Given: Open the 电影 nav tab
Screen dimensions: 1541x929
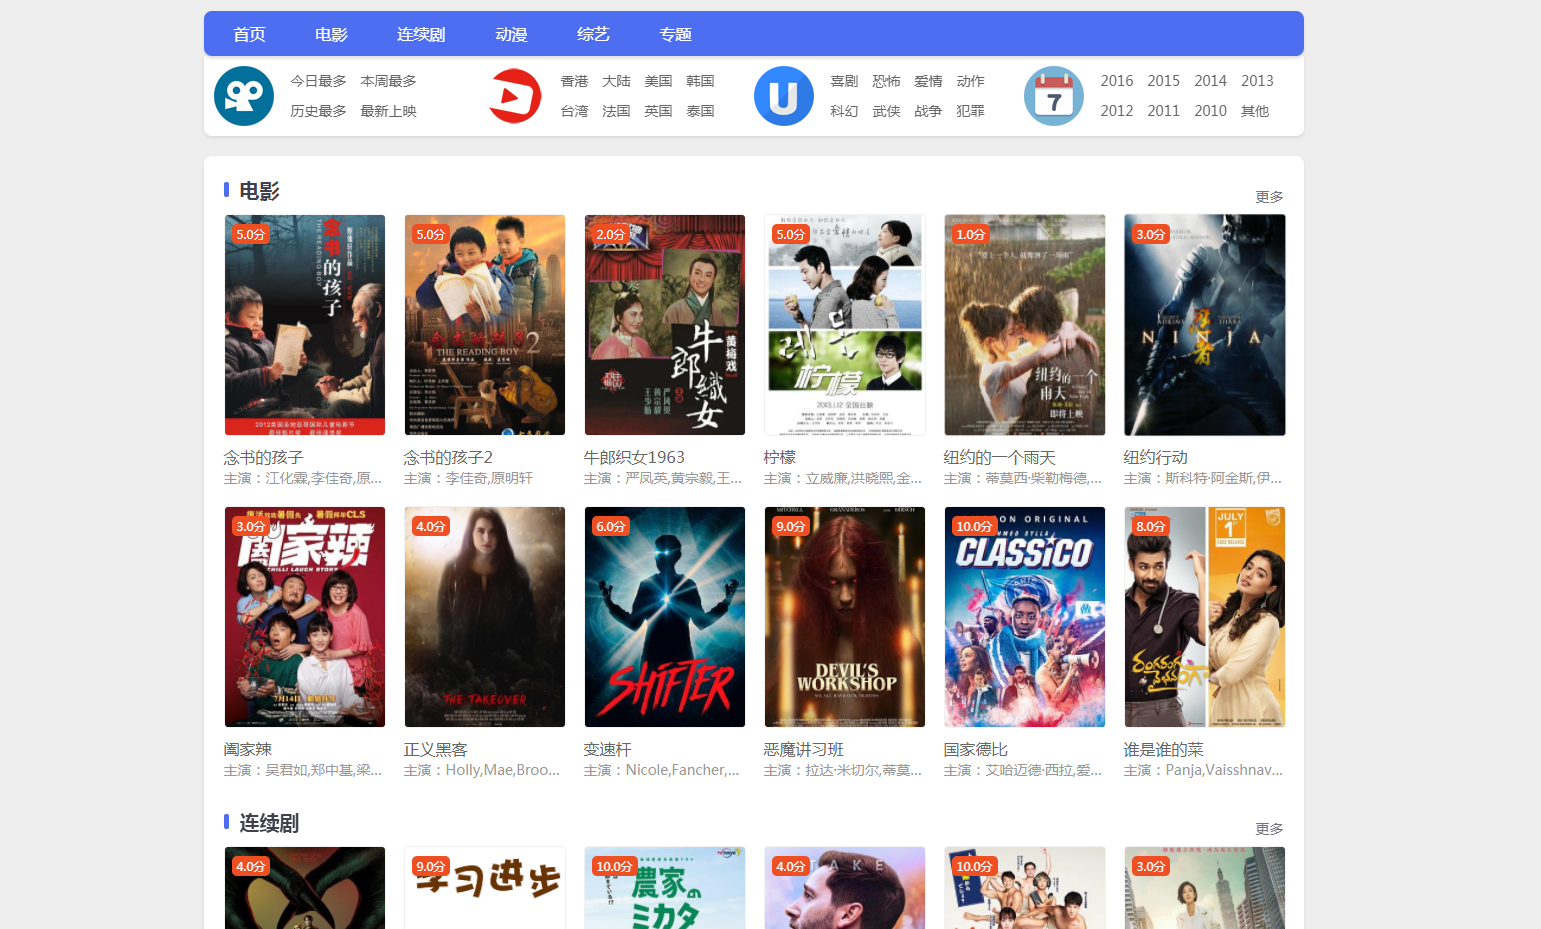Looking at the screenshot, I should point(331,34).
